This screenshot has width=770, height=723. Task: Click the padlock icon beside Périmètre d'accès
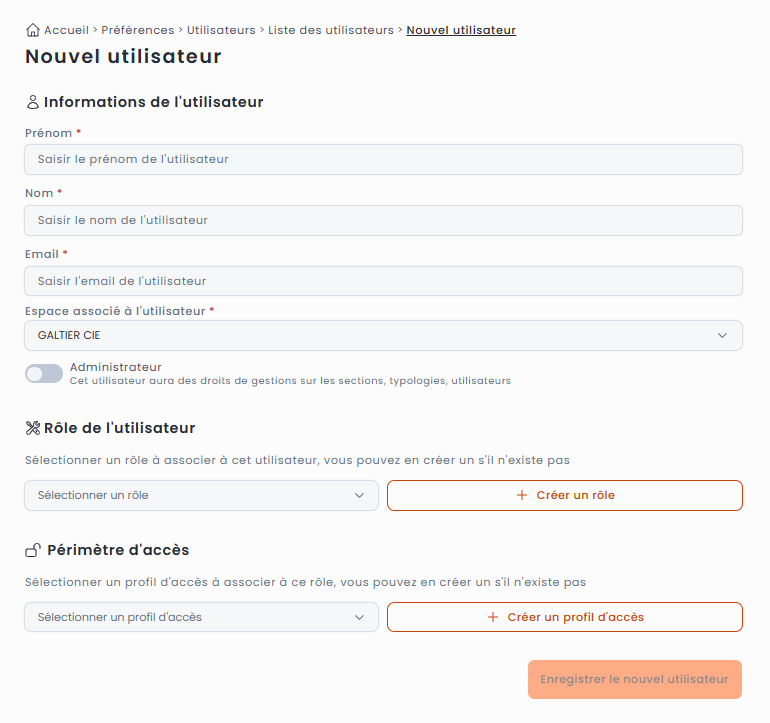tap(33, 550)
